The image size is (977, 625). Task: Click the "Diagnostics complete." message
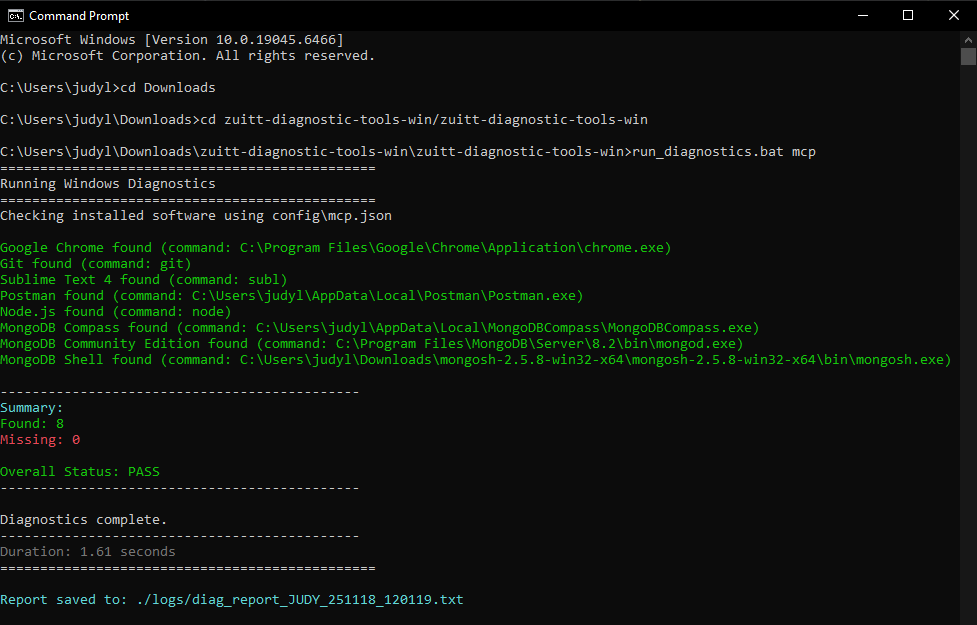84,520
